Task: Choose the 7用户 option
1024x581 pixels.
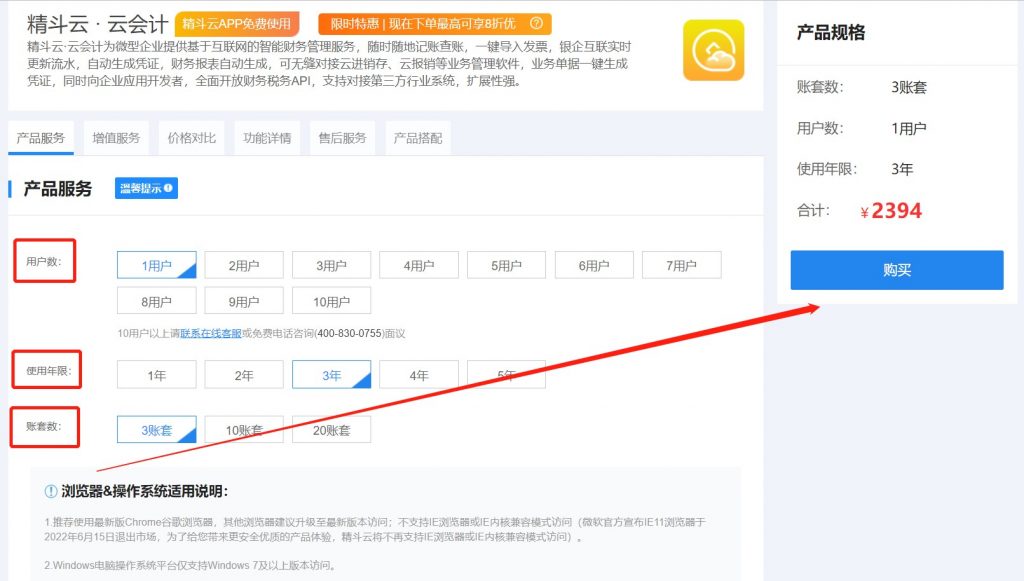Action: coord(682,265)
